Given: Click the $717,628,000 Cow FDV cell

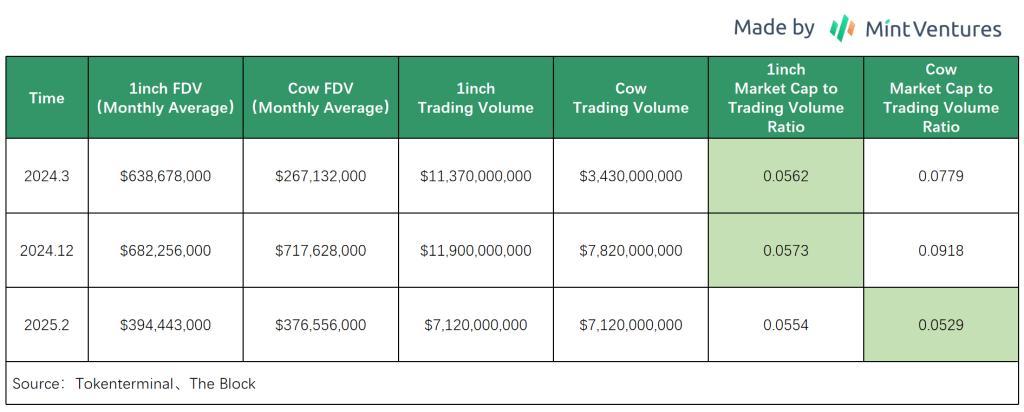Looking at the screenshot, I should click(321, 251).
